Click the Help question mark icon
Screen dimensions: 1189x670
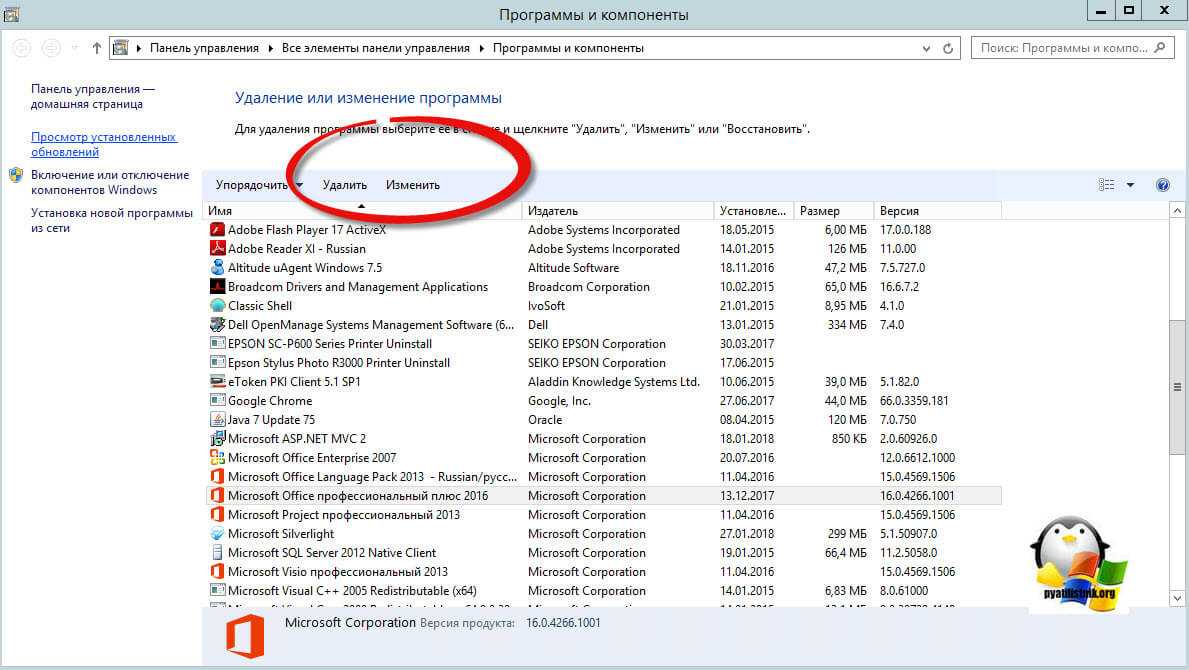(1162, 185)
